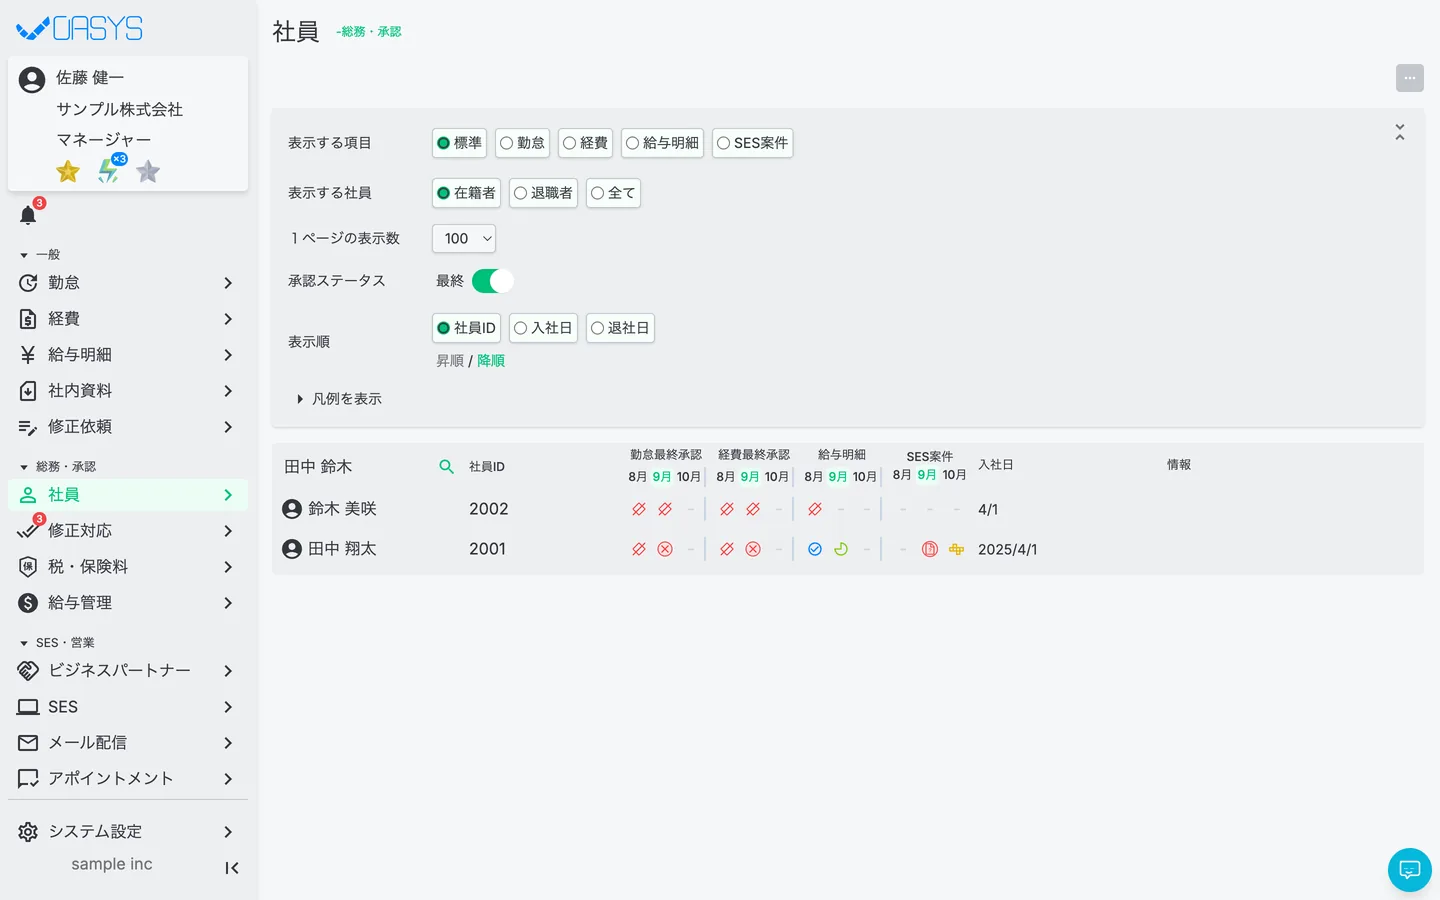Open the 勤怠 sidebar menu
The height and width of the screenshot is (900, 1440).
pos(128,283)
